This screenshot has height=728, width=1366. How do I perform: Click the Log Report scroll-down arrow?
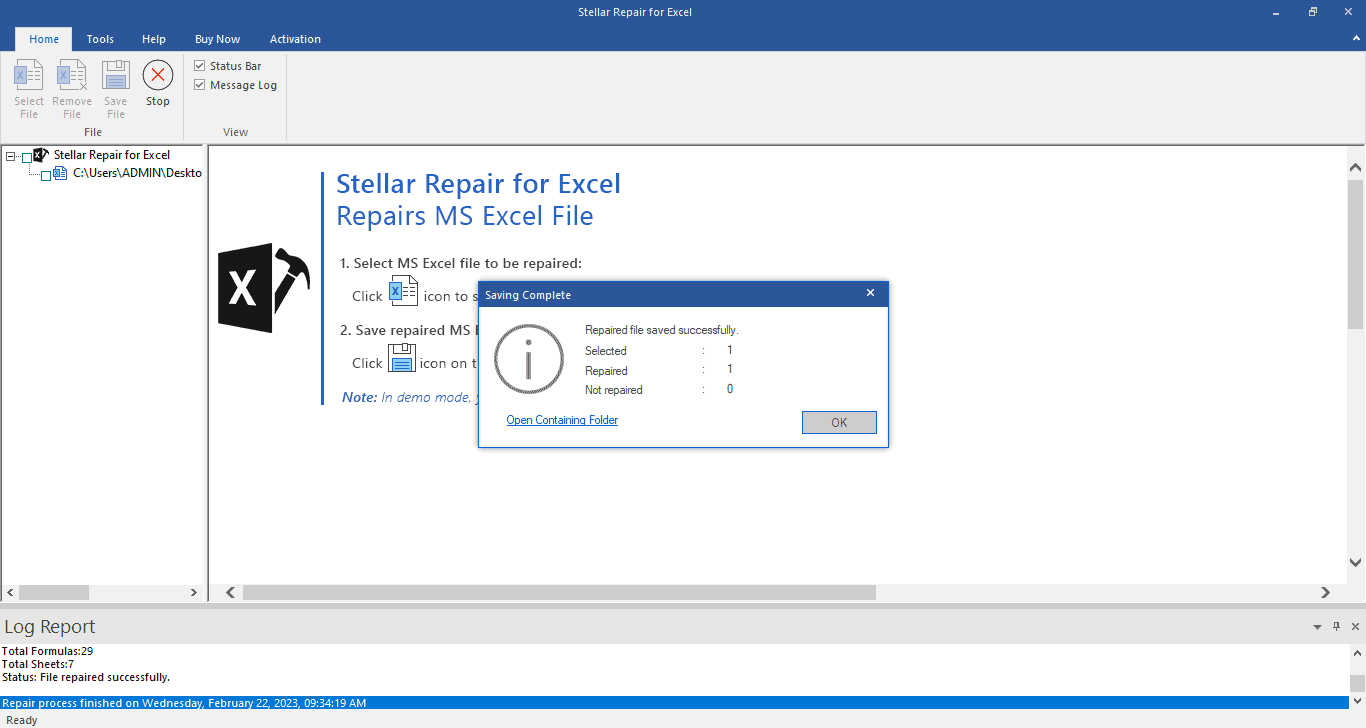point(1356,700)
